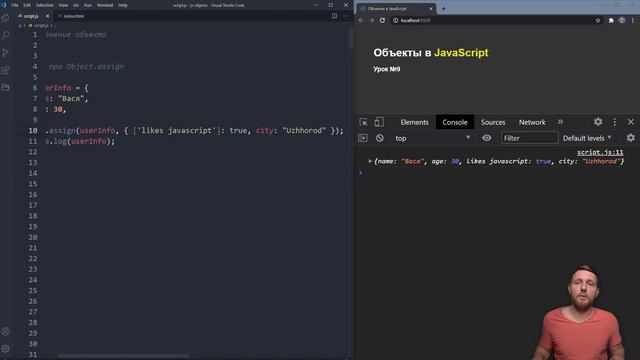Click the script.js breadcrumb above editor

40,25
